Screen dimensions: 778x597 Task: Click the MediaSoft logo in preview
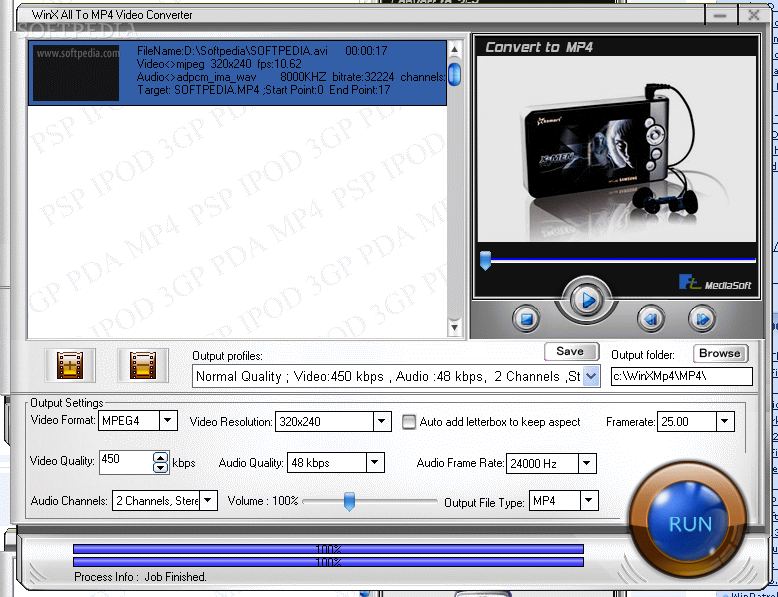click(715, 283)
